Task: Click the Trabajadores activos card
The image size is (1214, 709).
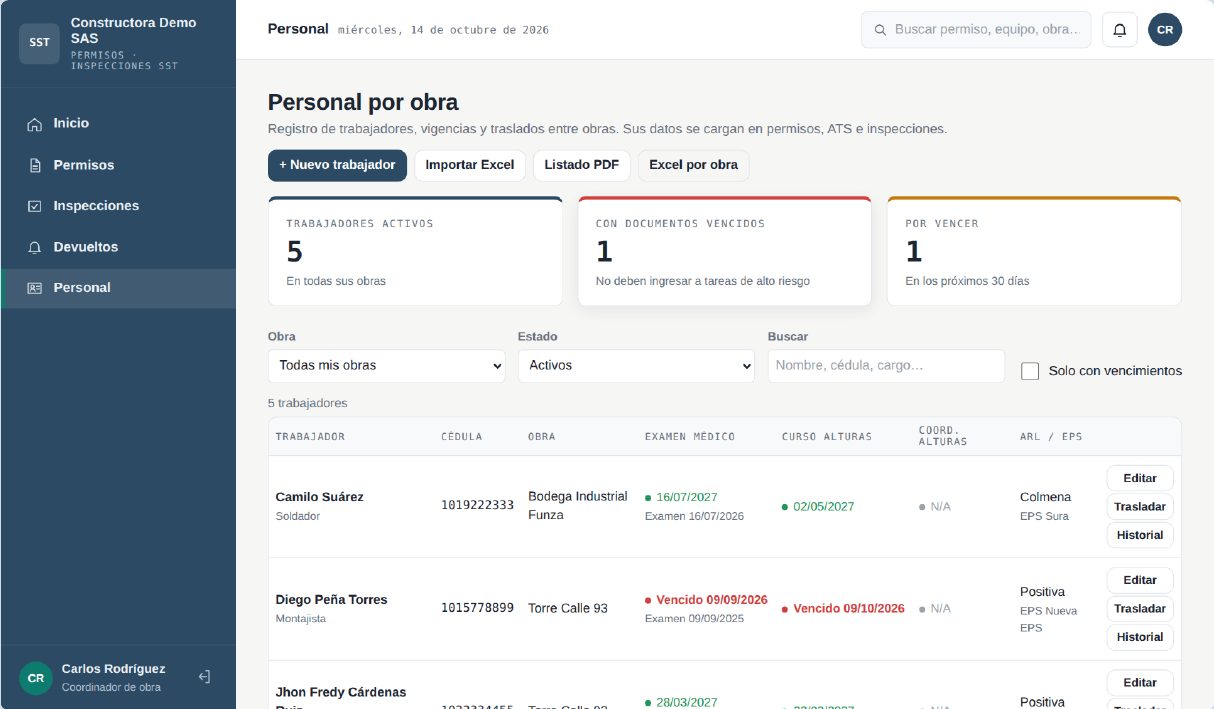Action: click(415, 251)
